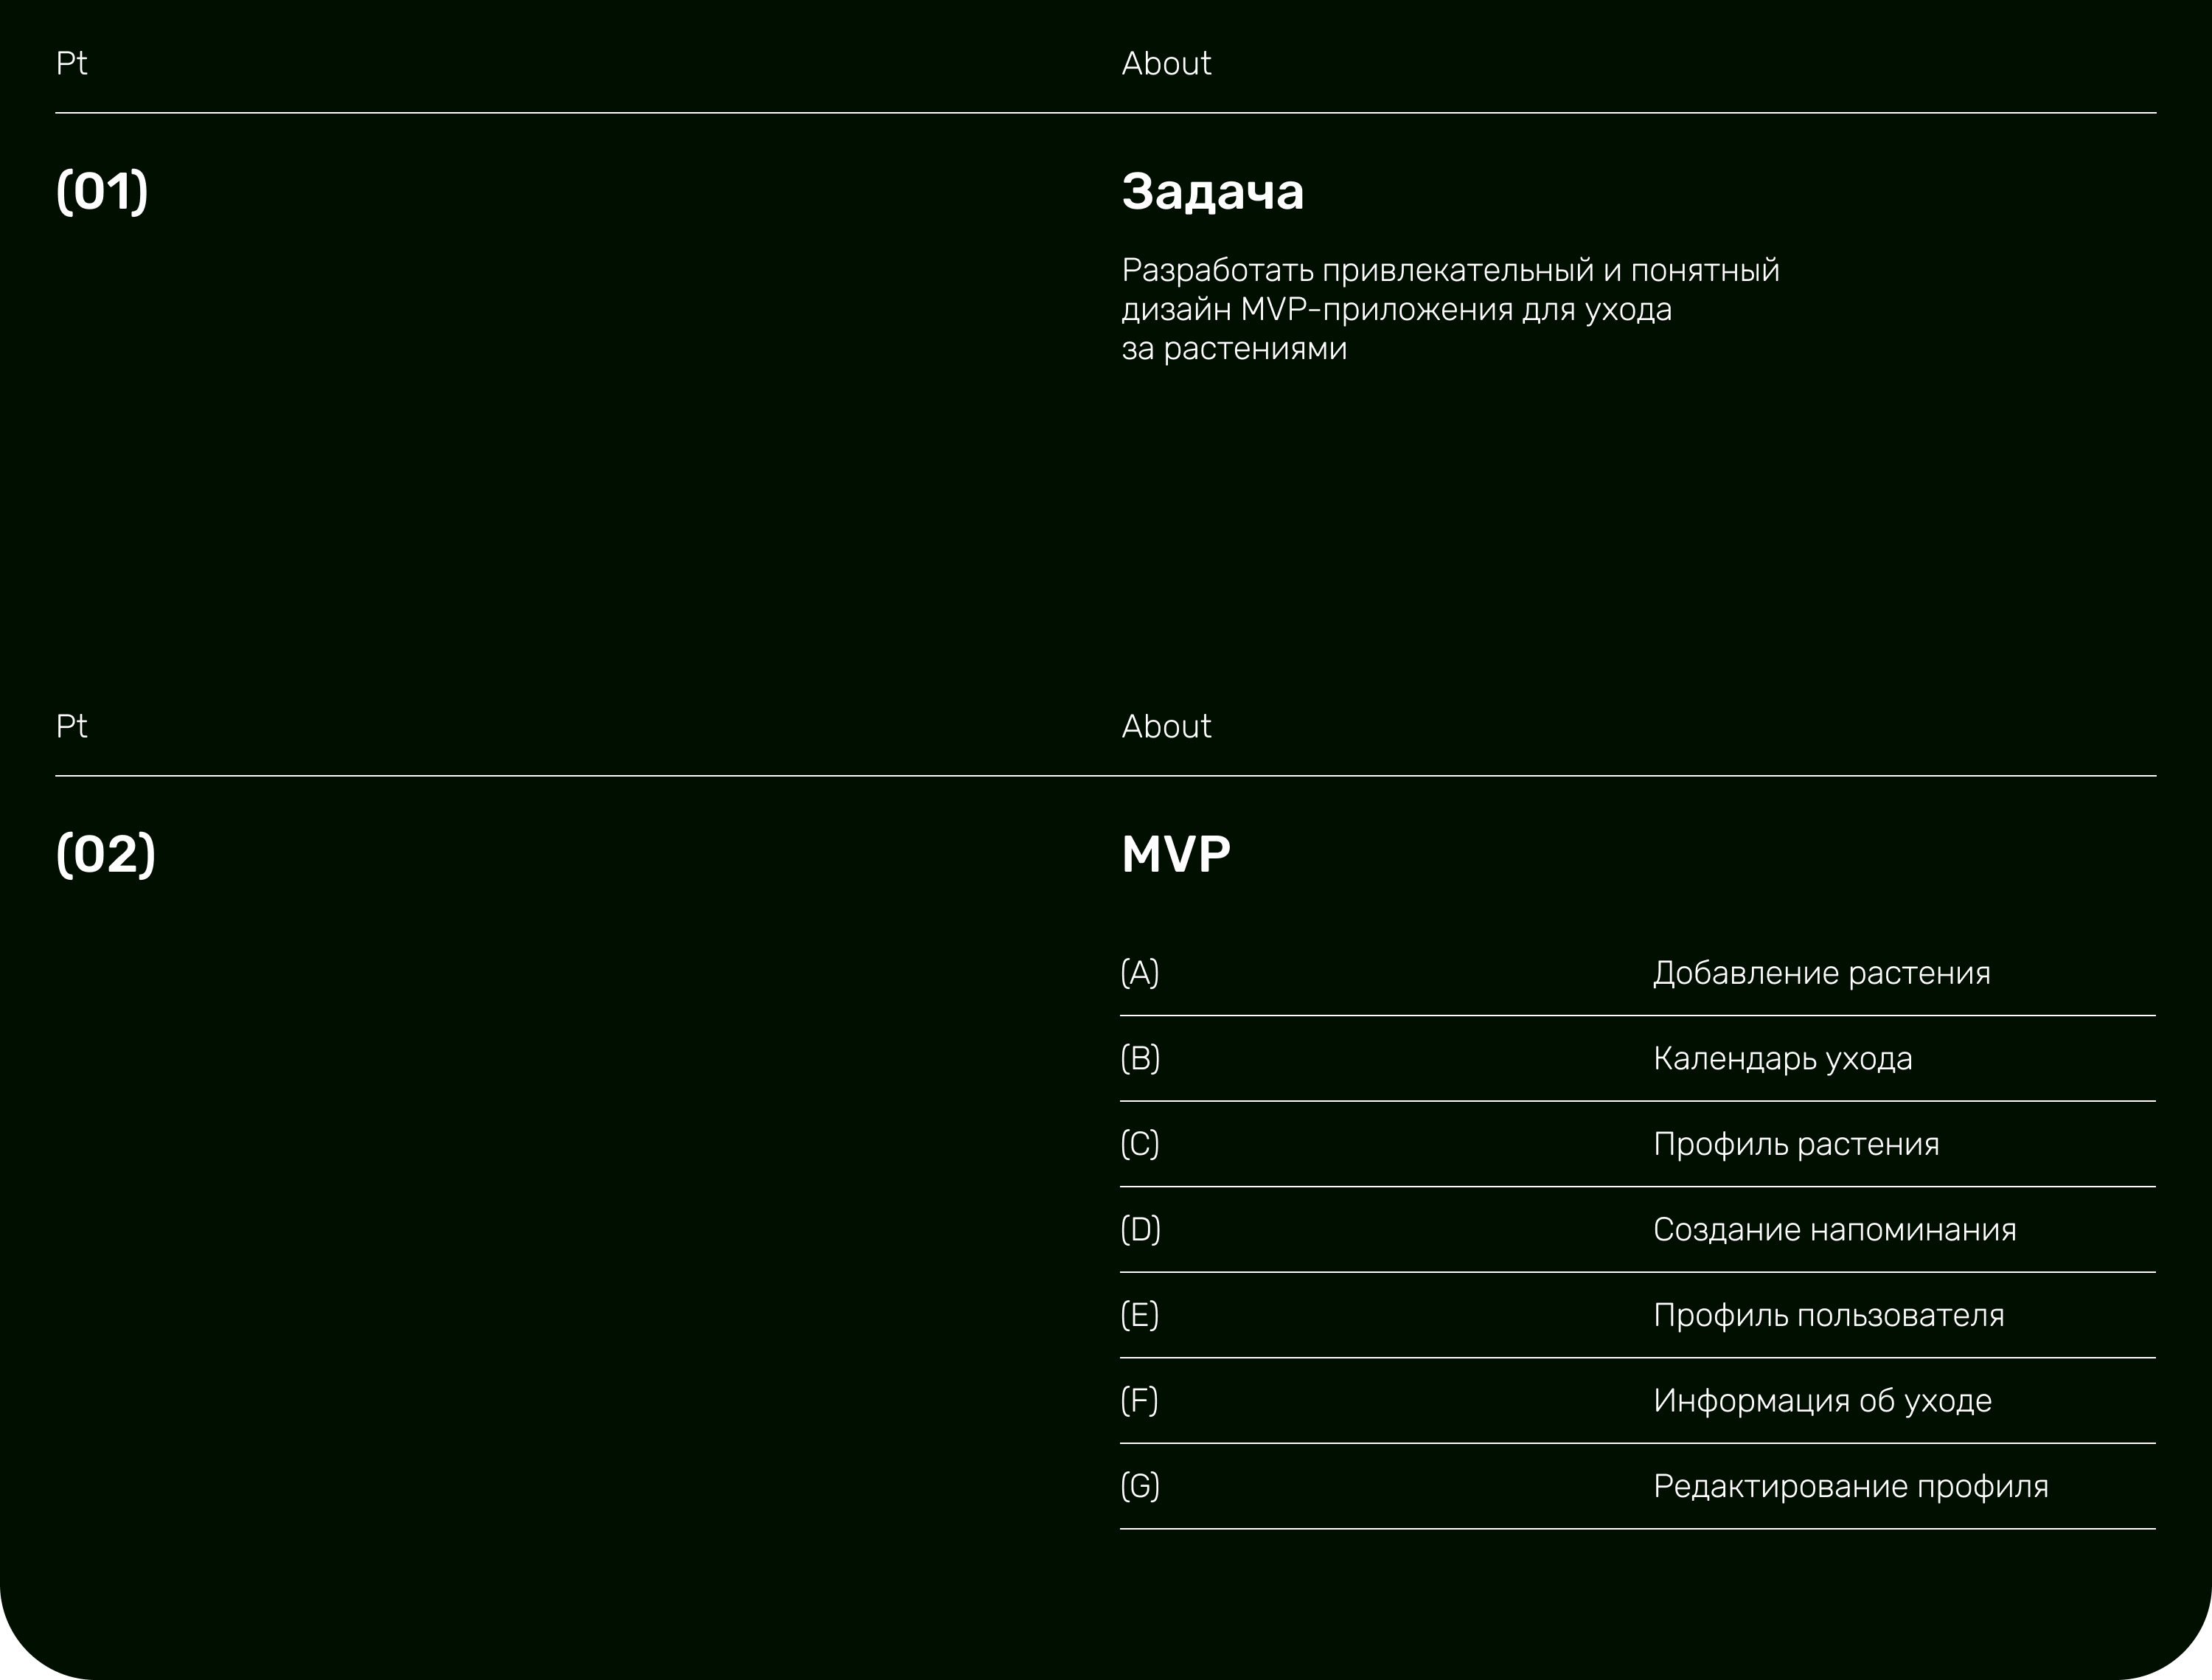Screen dimensions: 2212x1680
Task: Open 'Редактирование профиля' list item
Action: coord(1850,1486)
